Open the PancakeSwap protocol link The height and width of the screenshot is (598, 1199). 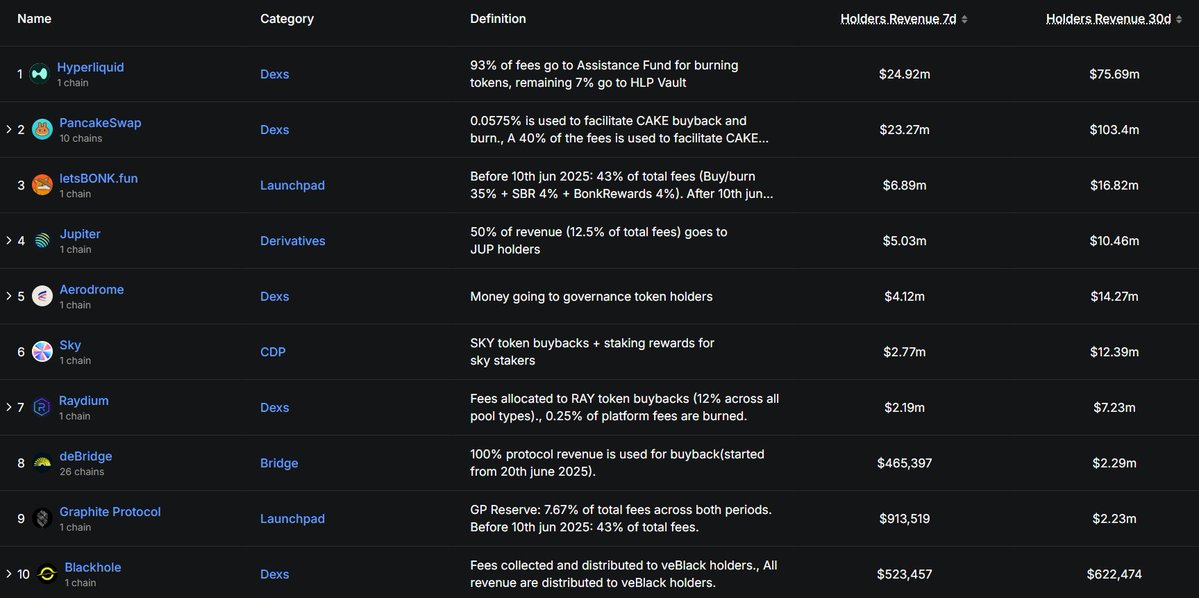pyautogui.click(x=100, y=123)
